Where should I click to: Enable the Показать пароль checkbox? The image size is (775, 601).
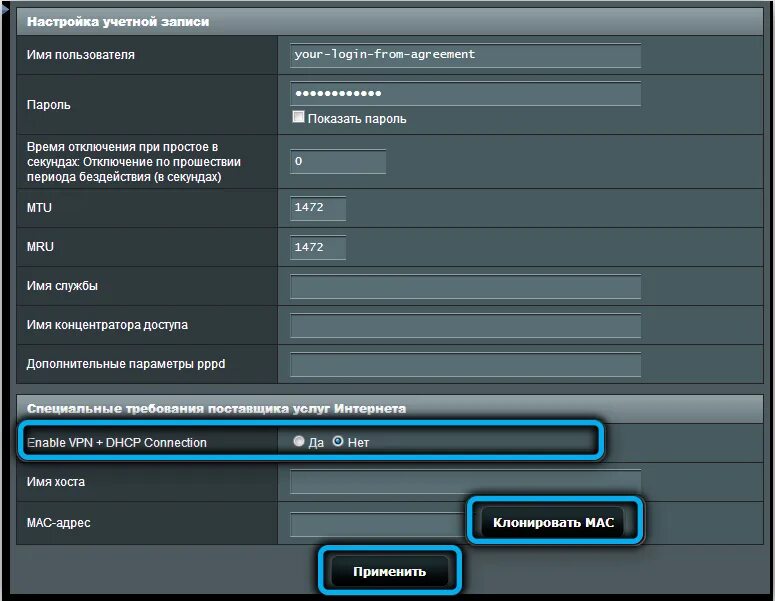298,117
